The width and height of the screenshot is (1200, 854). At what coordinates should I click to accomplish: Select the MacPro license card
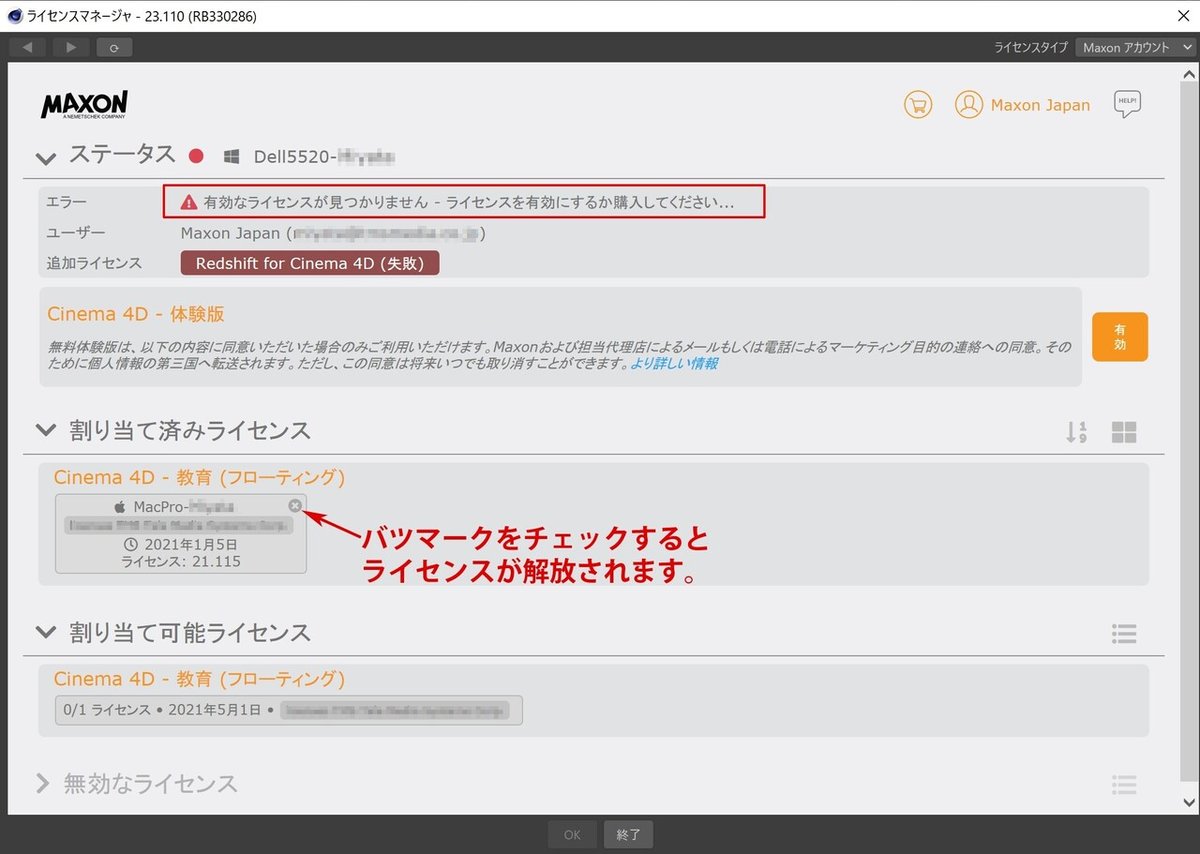181,534
